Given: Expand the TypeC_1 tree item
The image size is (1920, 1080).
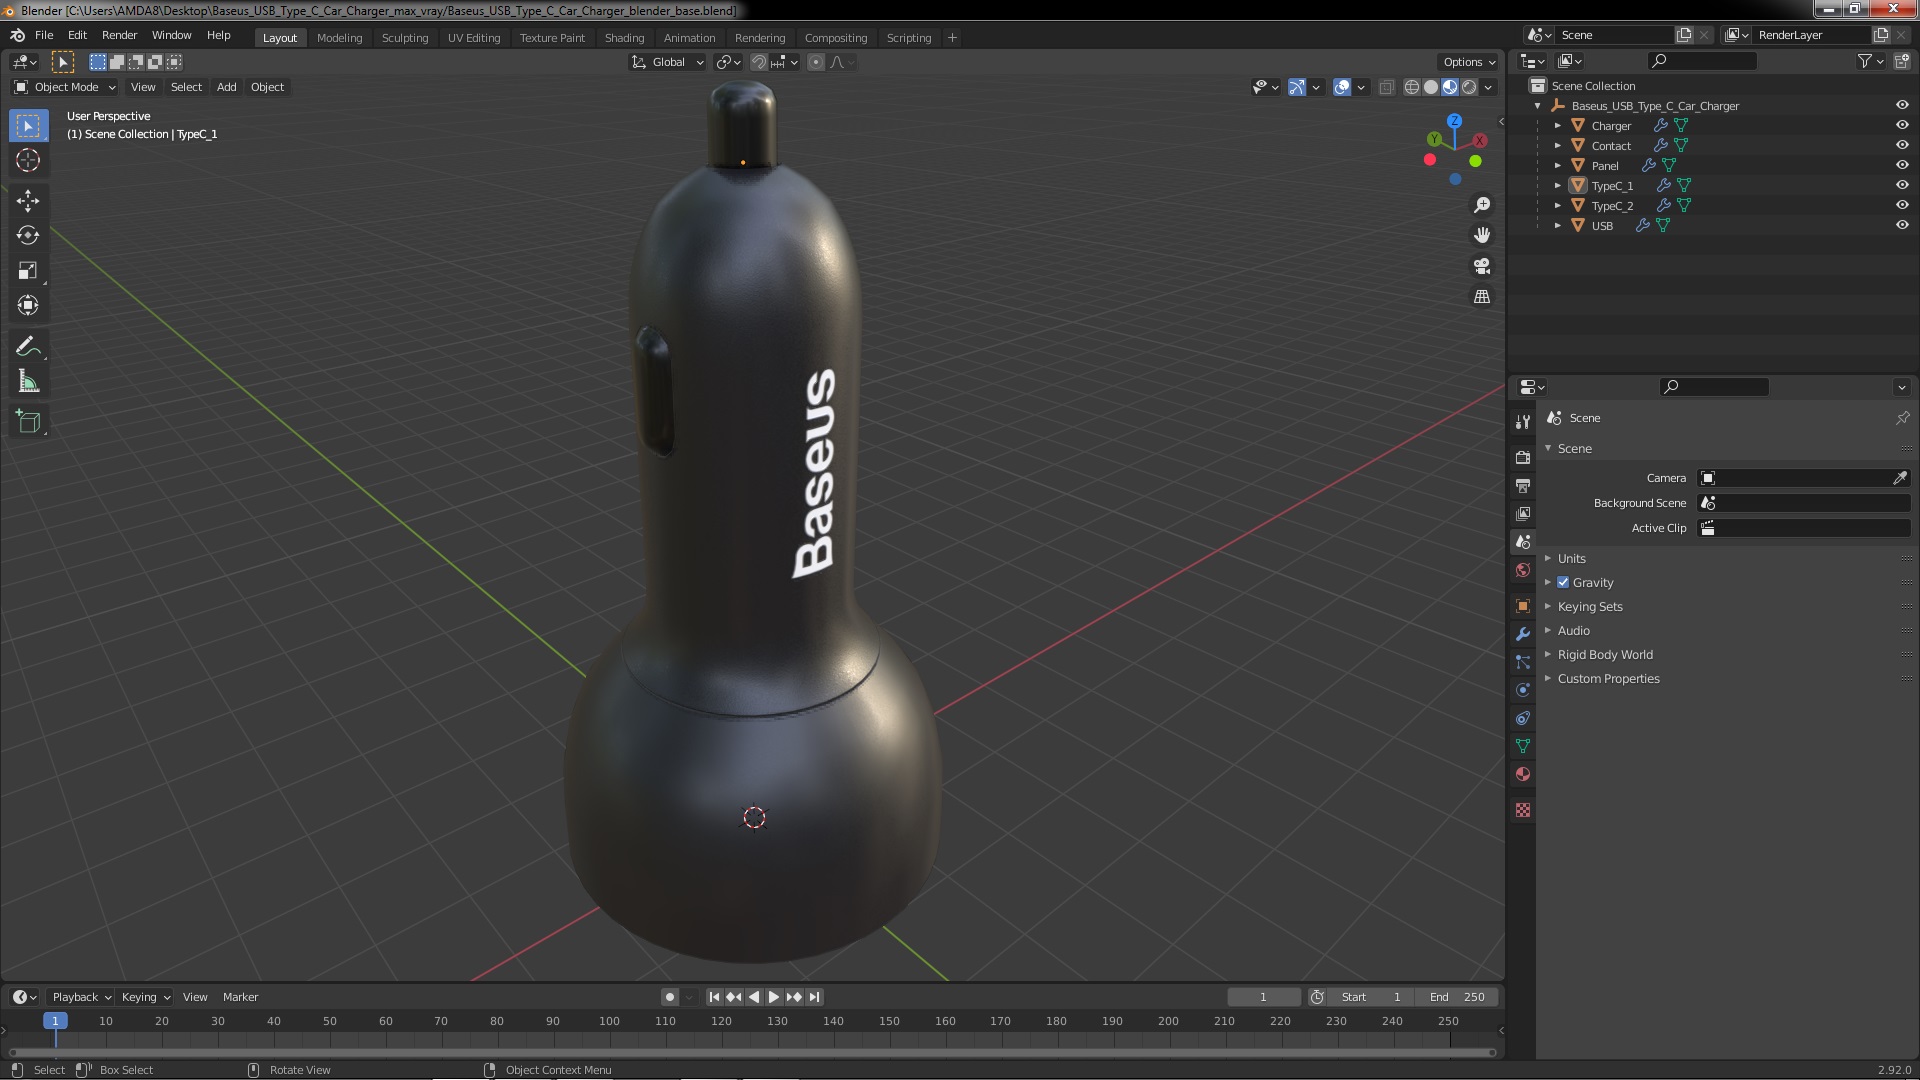Looking at the screenshot, I should pos(1557,185).
